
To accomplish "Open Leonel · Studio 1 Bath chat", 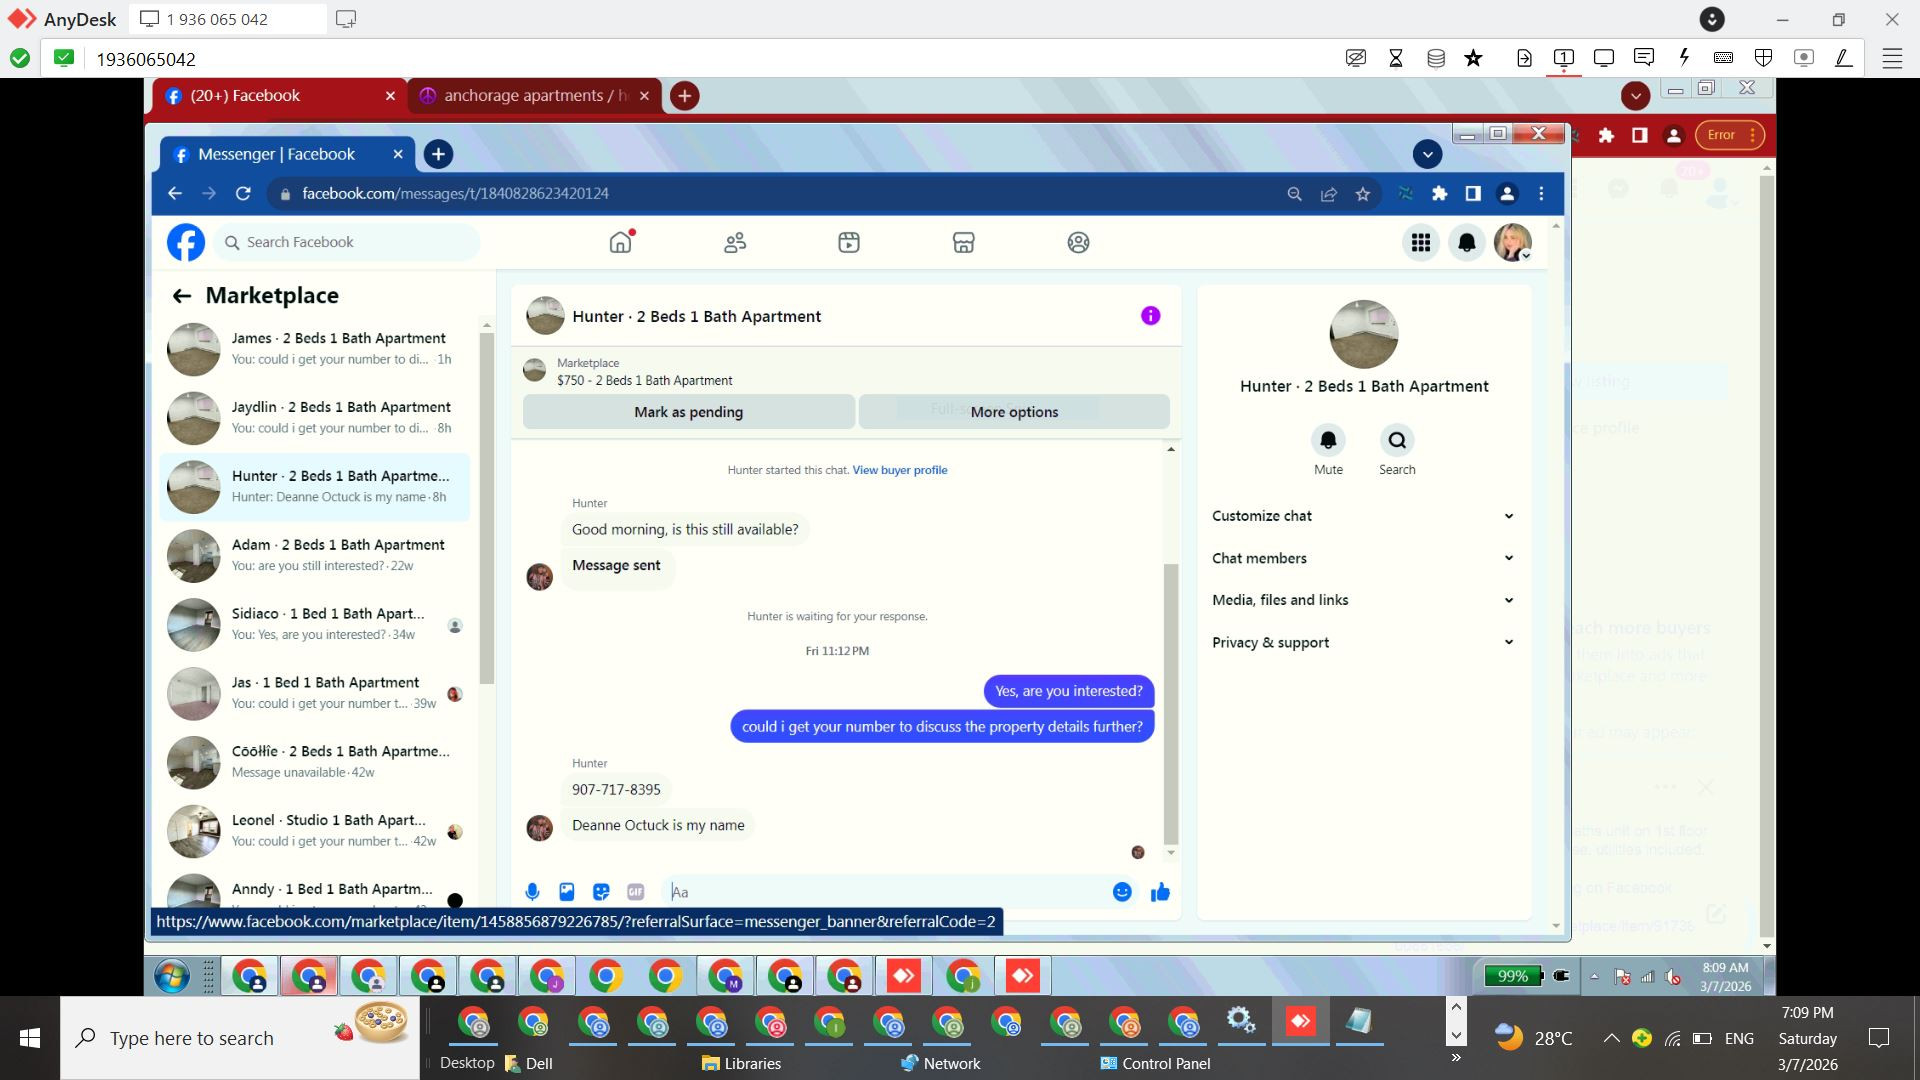I will [x=314, y=831].
